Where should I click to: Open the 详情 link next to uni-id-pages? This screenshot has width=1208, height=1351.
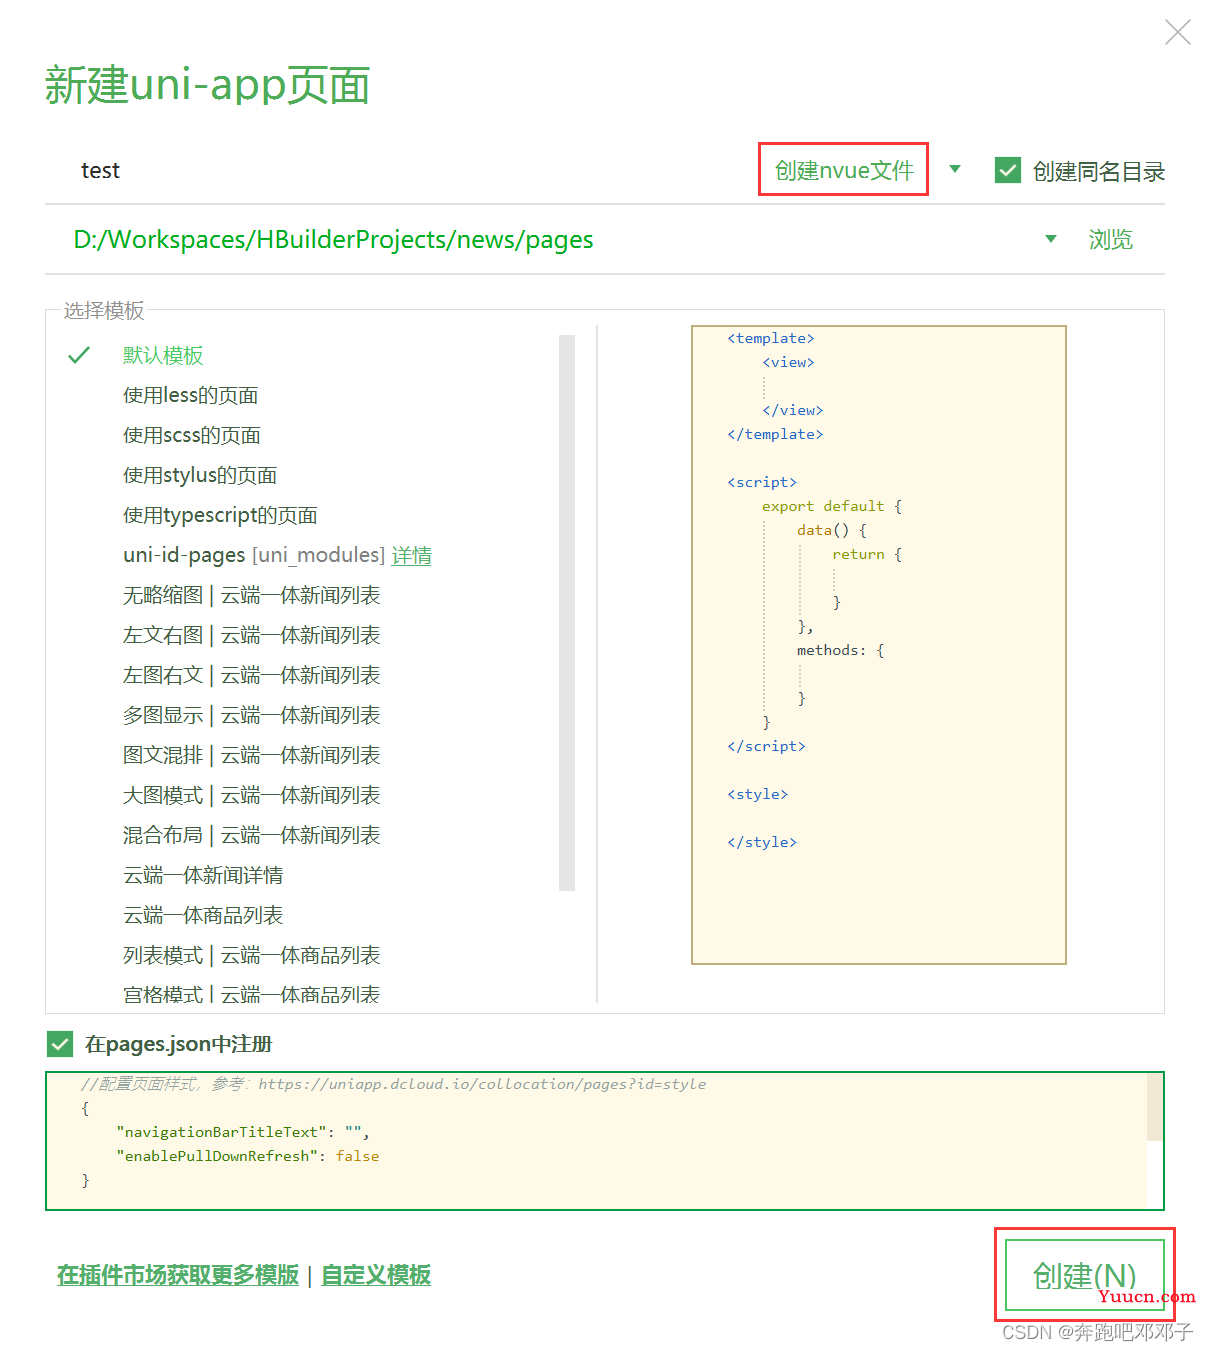point(412,556)
